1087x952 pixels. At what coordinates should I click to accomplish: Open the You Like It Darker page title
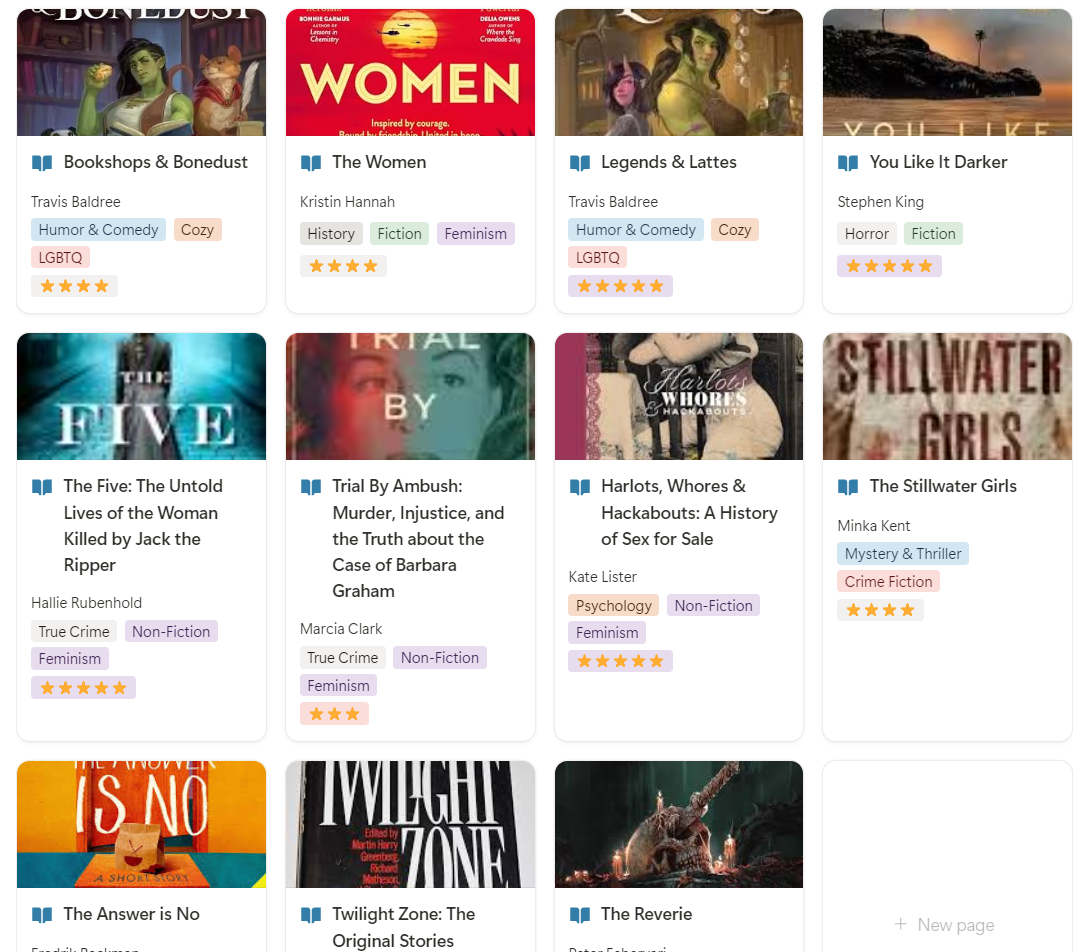tap(939, 162)
